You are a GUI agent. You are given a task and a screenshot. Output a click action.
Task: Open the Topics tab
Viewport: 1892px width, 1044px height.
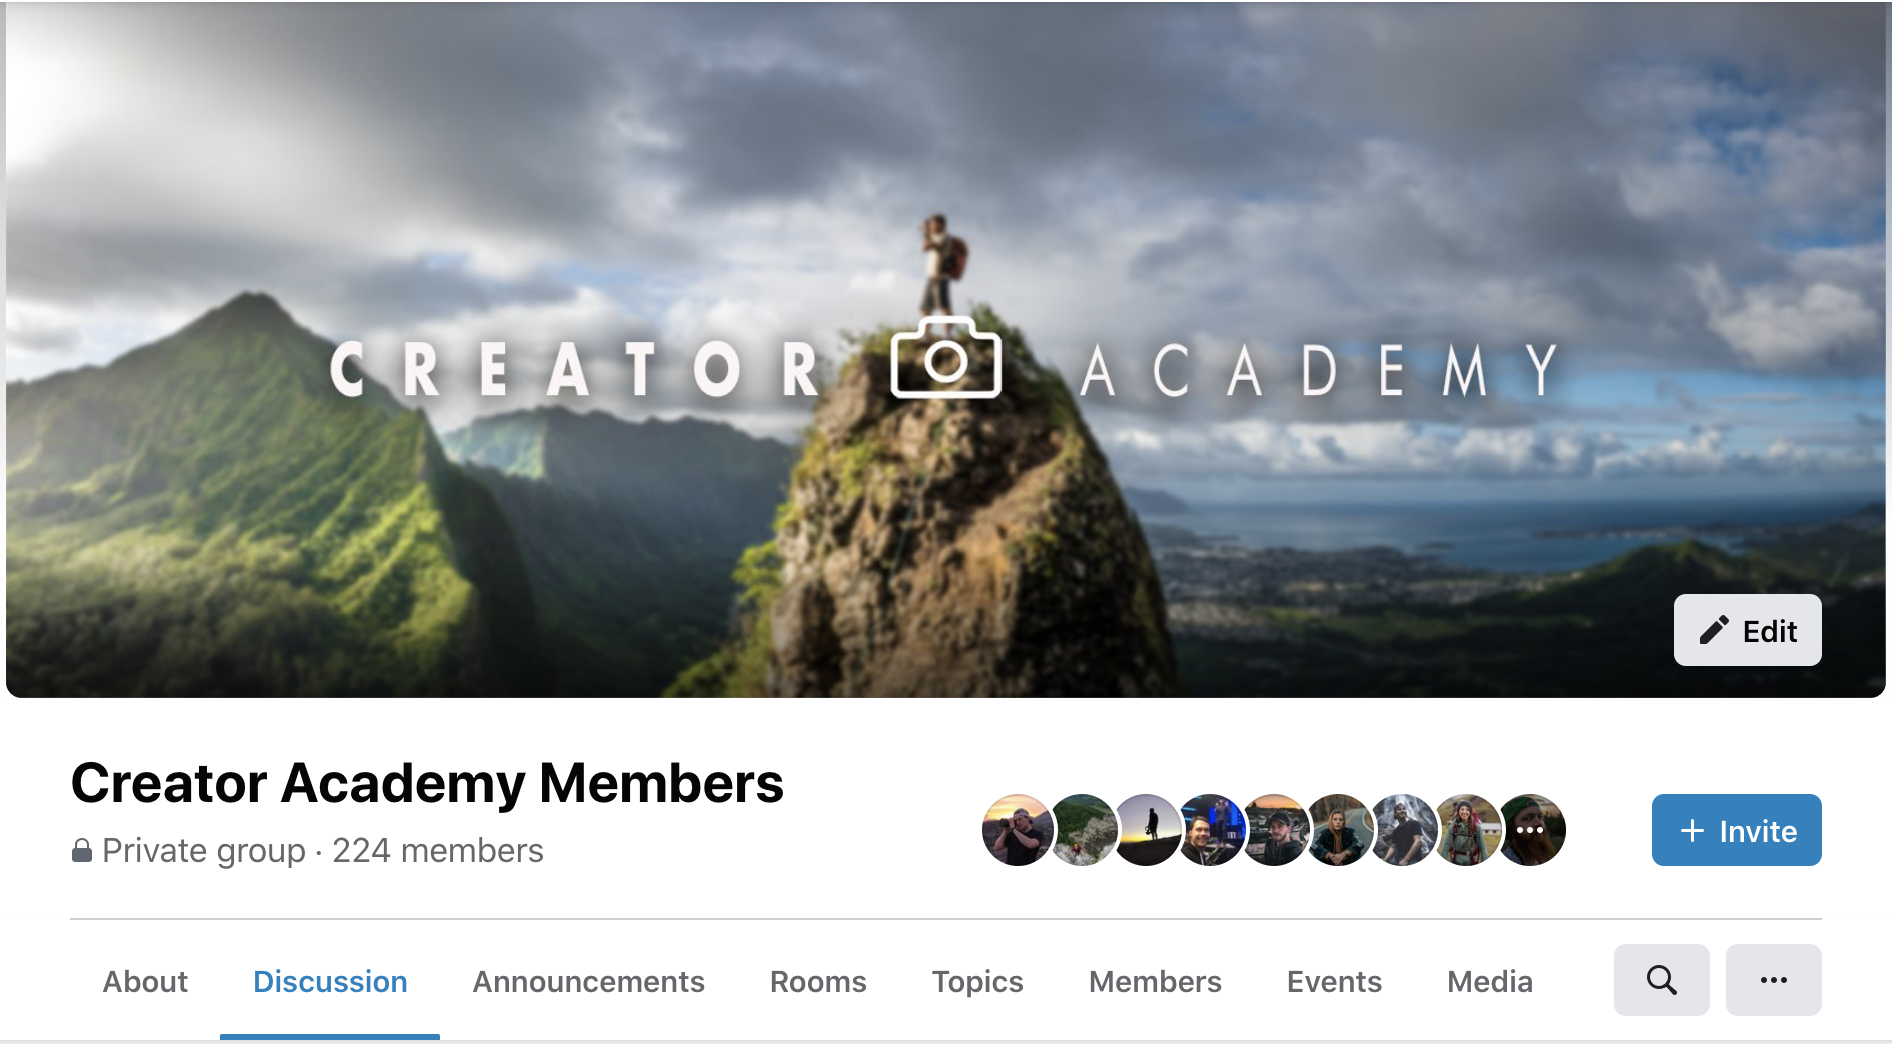click(977, 981)
